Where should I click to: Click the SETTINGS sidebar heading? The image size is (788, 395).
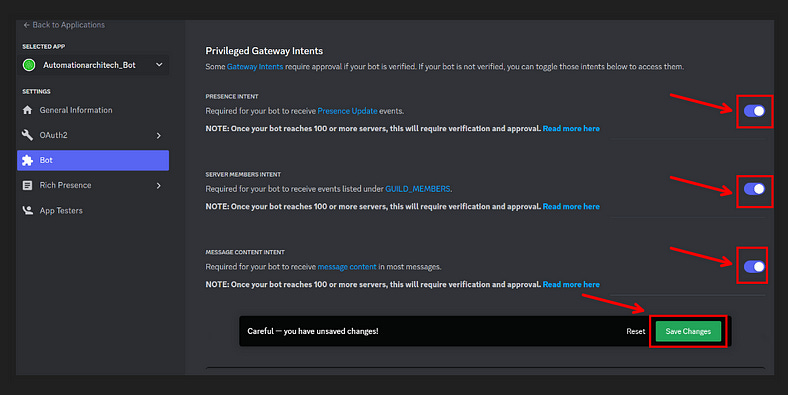36,91
